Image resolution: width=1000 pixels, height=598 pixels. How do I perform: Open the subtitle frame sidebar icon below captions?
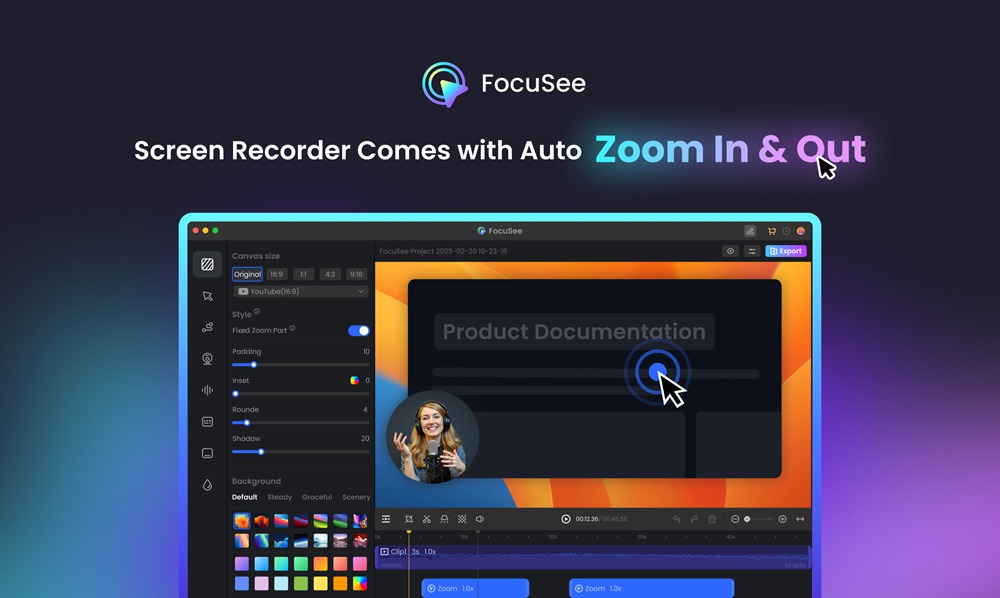pos(207,453)
